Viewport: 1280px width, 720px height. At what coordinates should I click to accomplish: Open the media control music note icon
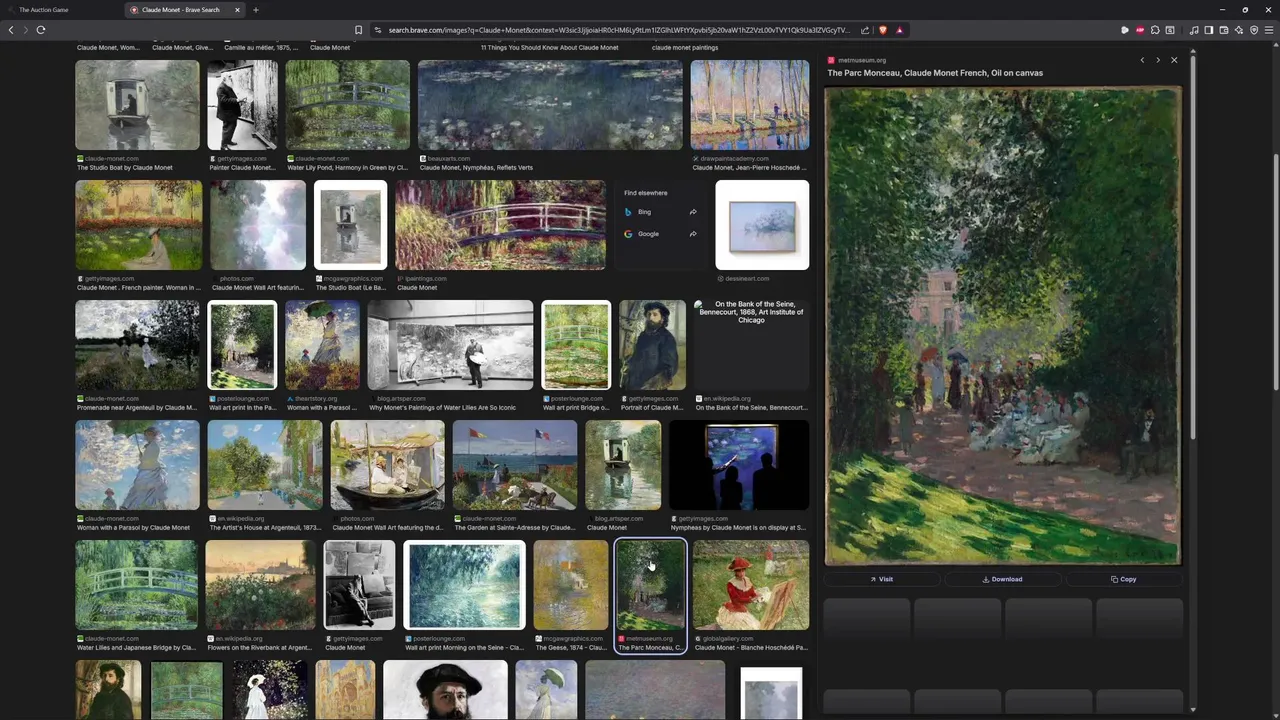point(1194,30)
